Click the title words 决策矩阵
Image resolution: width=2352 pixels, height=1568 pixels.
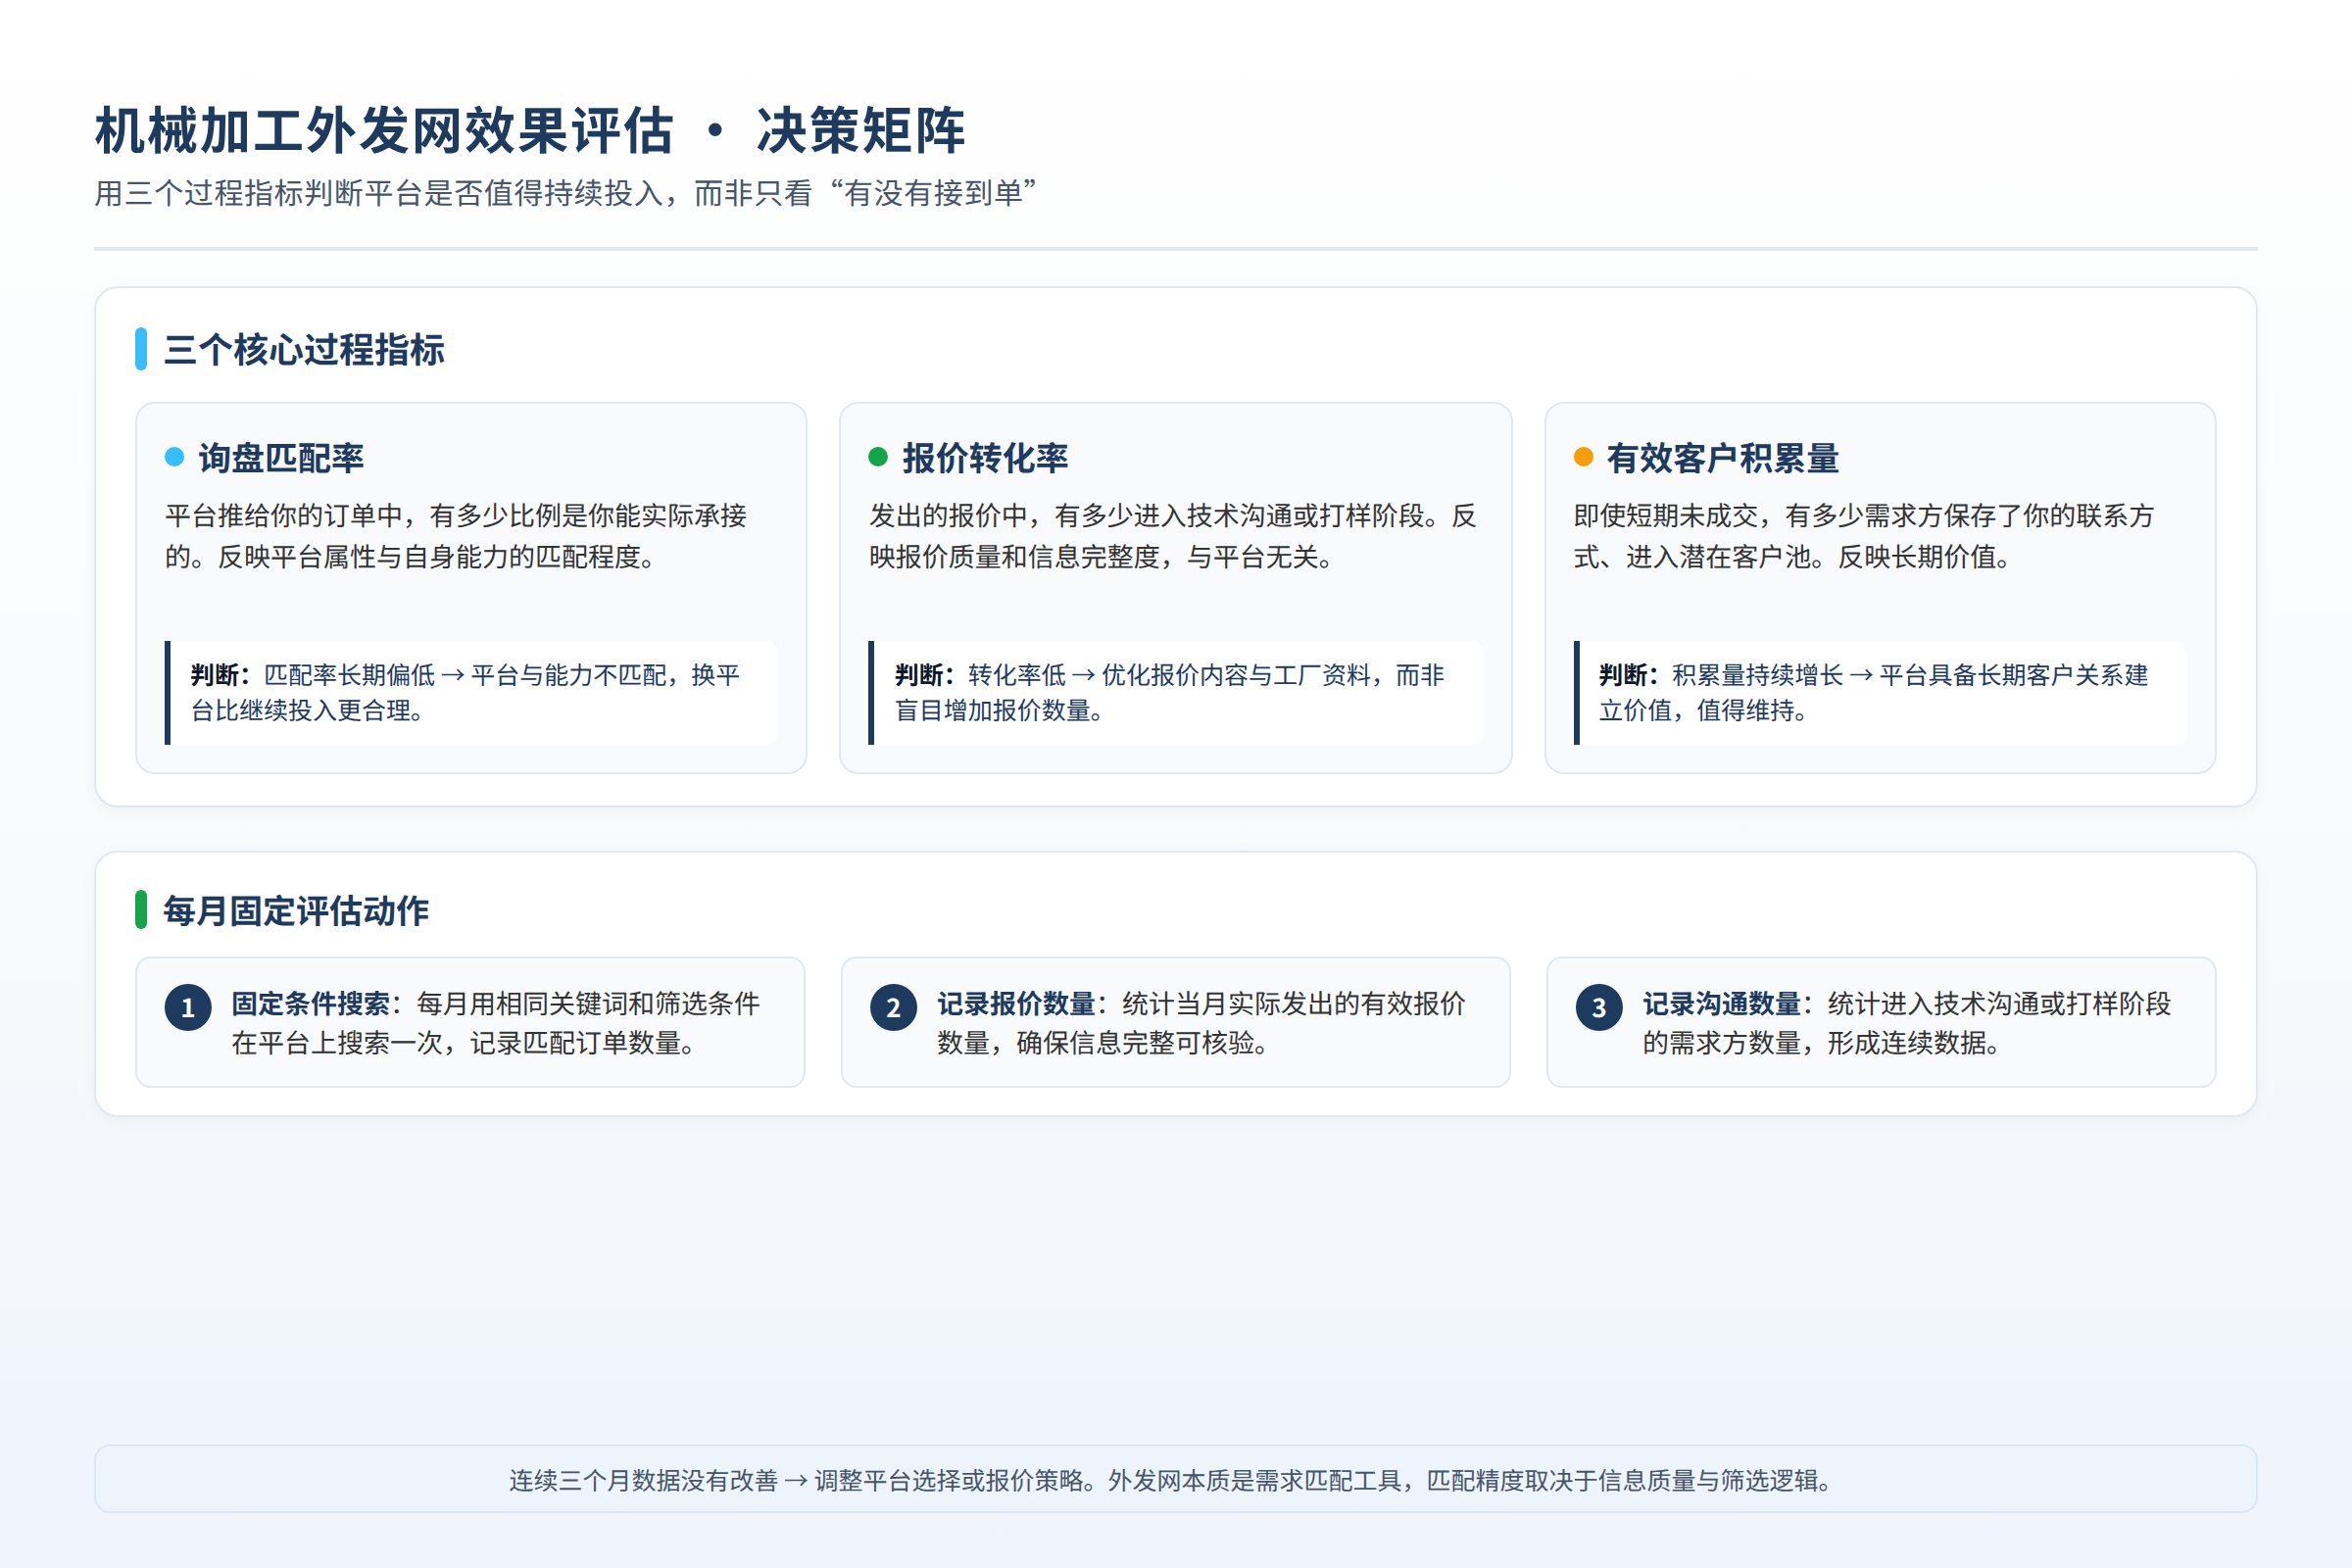point(861,131)
